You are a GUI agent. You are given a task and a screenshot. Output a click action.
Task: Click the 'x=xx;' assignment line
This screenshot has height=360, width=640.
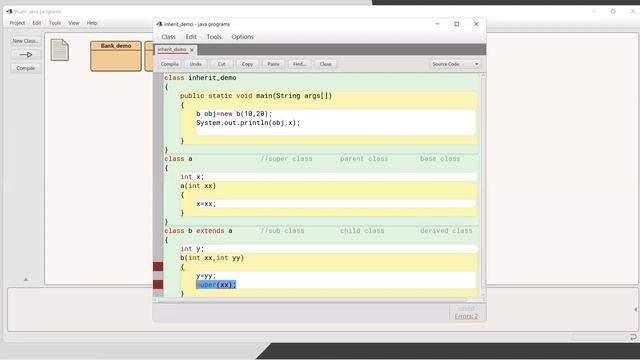pyautogui.click(x=206, y=204)
